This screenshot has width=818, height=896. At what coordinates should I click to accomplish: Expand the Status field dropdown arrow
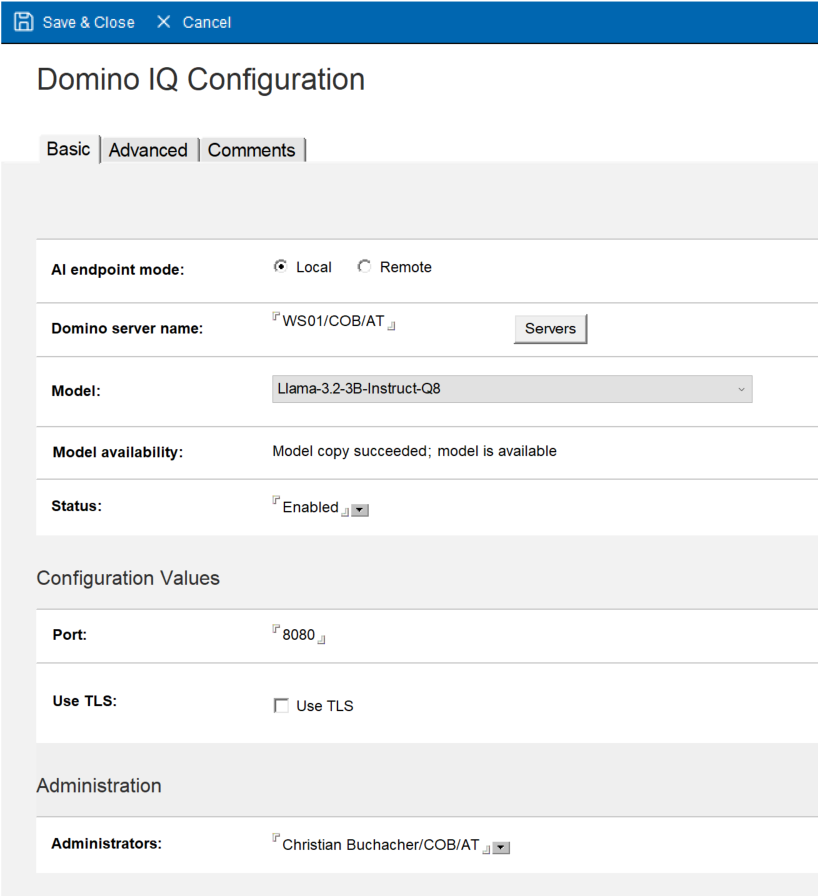(x=361, y=510)
